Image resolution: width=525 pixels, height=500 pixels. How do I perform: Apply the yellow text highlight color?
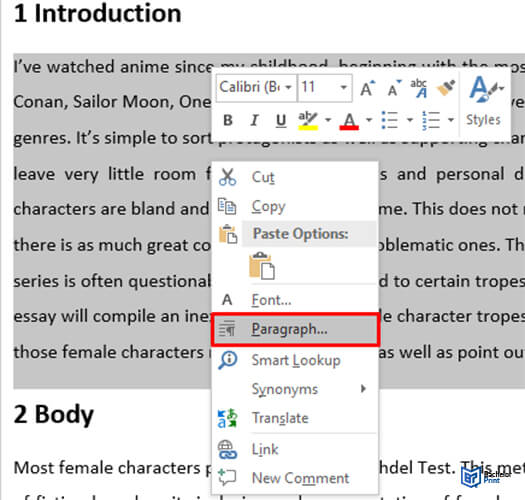(308, 121)
